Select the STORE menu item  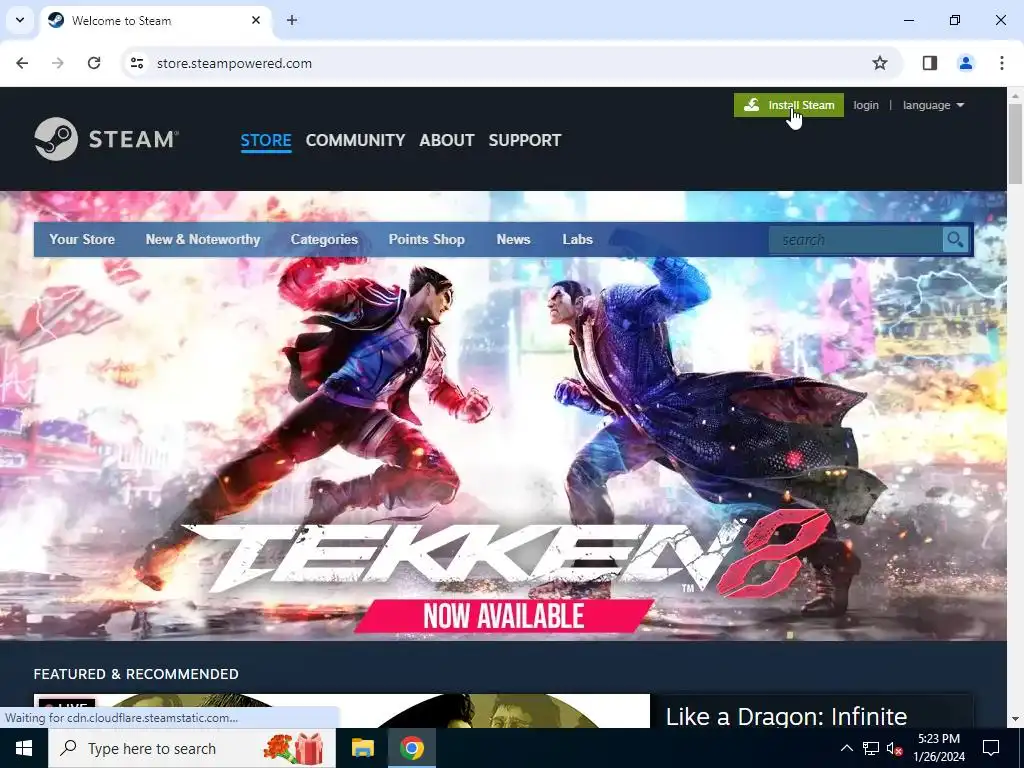[x=266, y=140]
